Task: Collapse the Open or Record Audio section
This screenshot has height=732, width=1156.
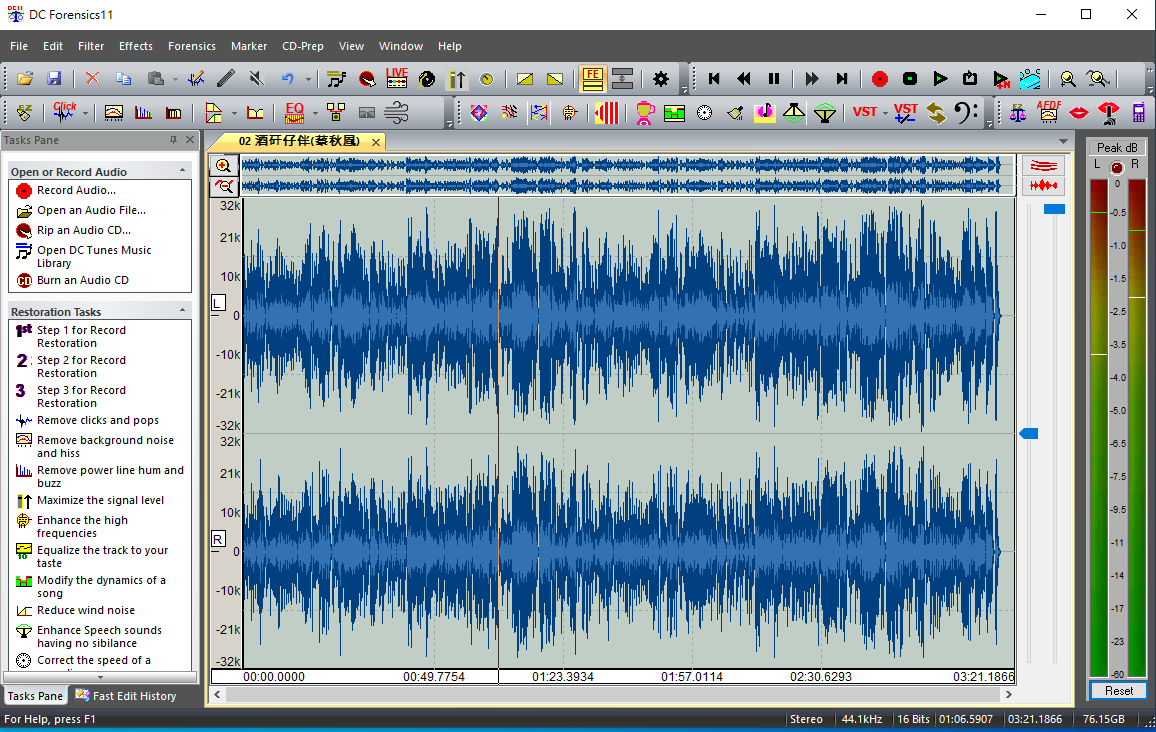Action: [x=182, y=170]
